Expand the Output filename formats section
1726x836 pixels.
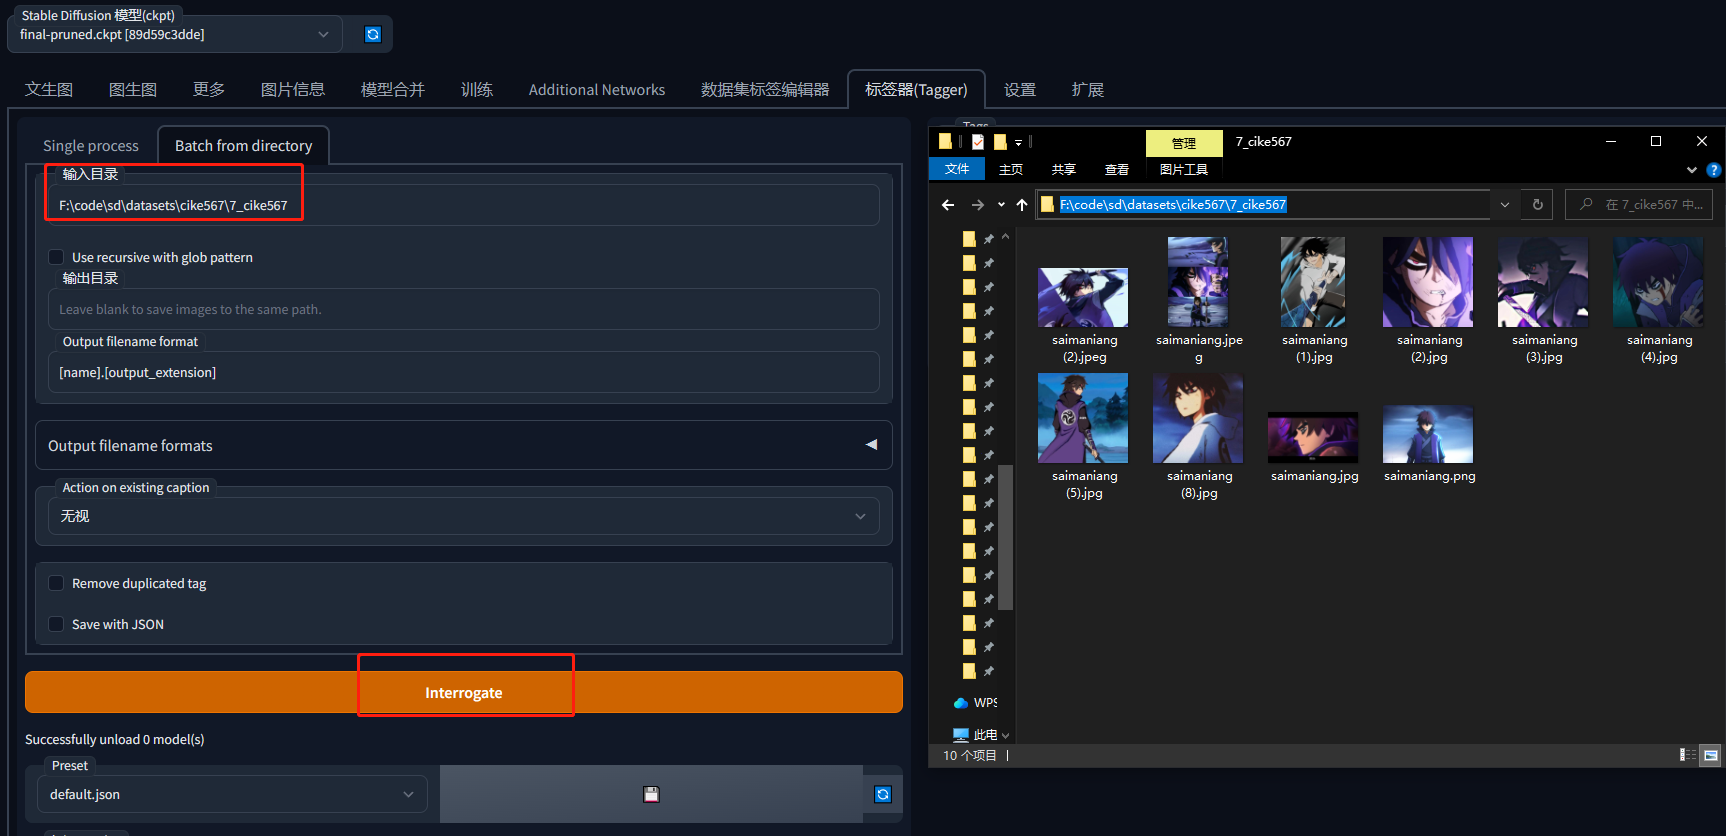coord(464,445)
